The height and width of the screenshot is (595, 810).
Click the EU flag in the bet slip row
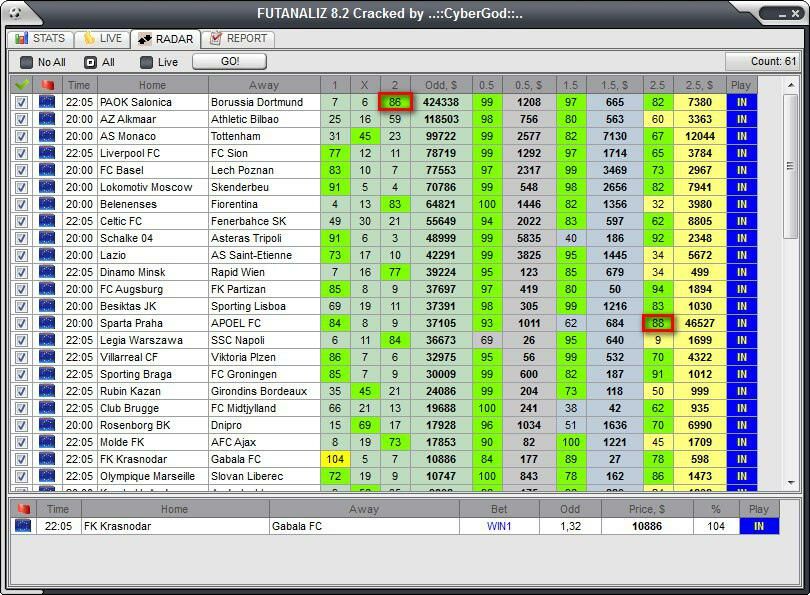[23, 526]
